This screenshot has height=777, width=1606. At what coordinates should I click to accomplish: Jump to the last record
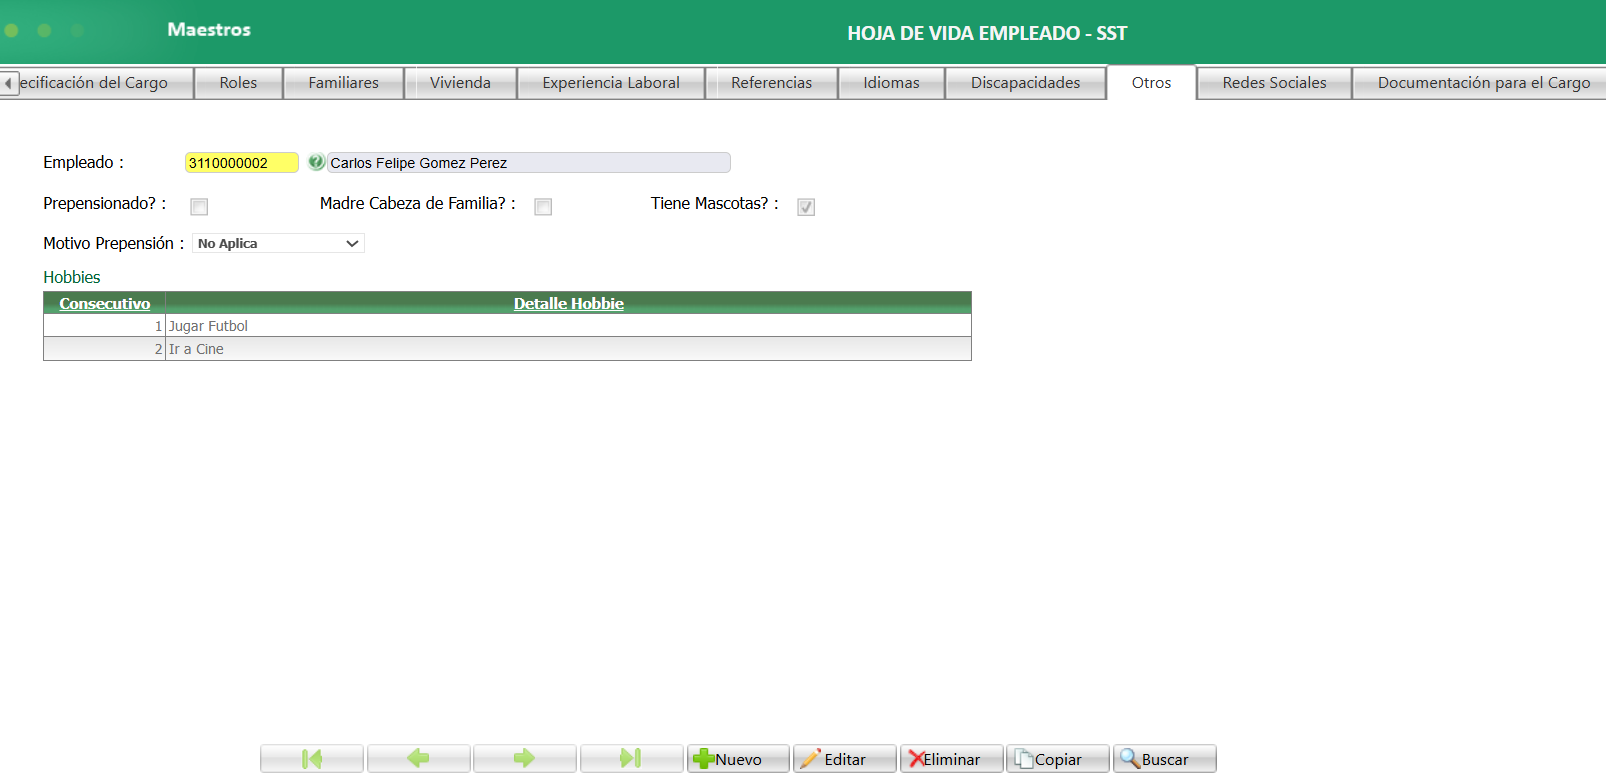point(631,759)
